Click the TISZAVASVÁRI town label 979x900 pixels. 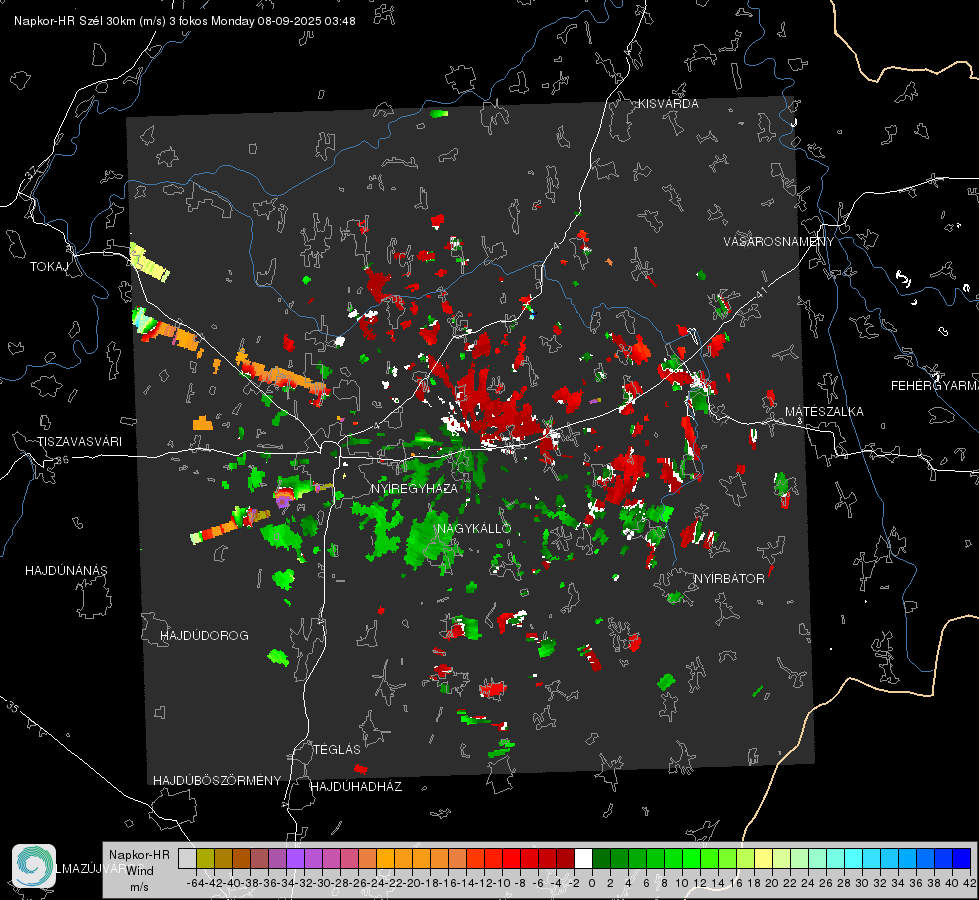click(x=79, y=442)
